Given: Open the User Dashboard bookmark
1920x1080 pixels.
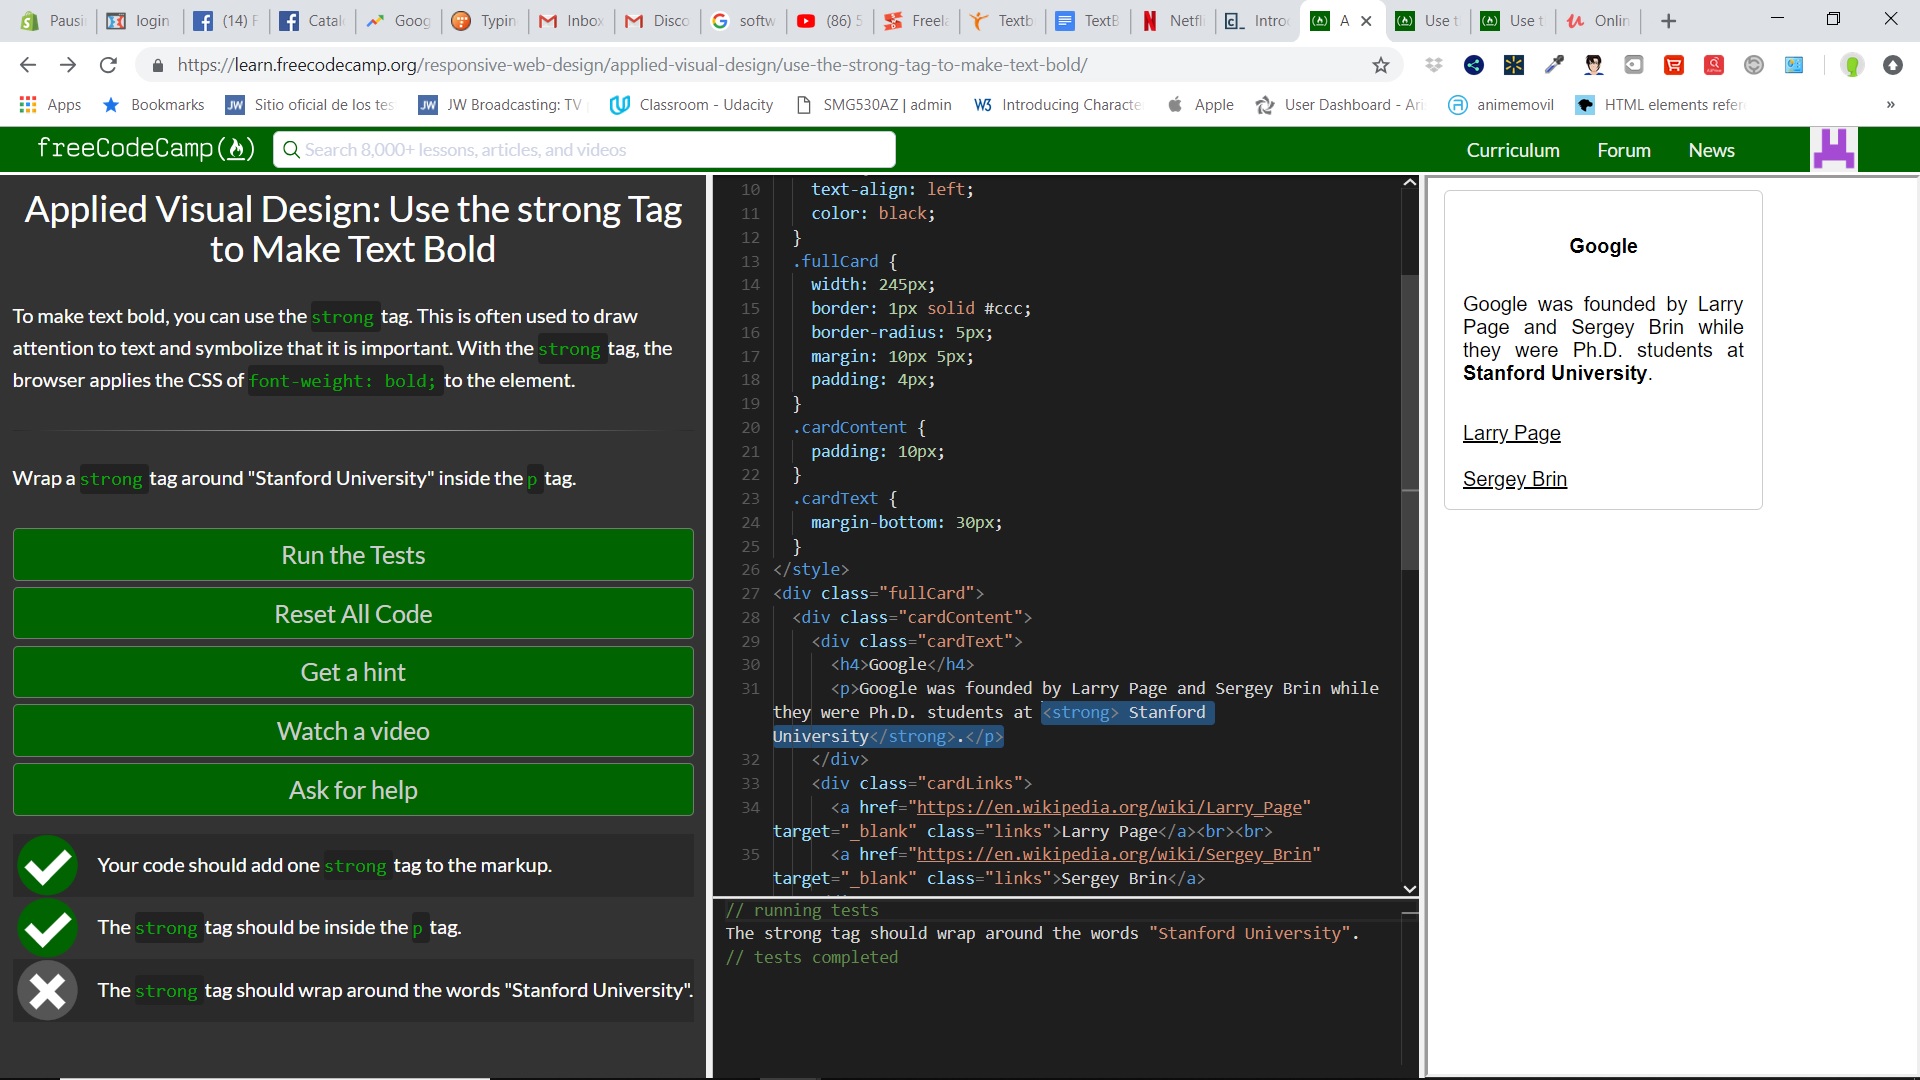Looking at the screenshot, I should [1340, 105].
